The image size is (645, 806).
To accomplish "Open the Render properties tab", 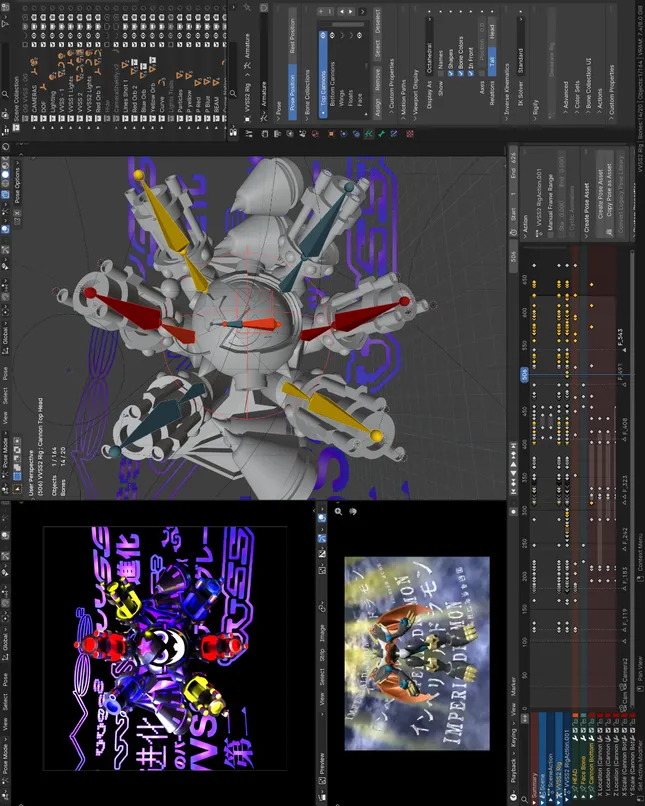I will 265,134.
